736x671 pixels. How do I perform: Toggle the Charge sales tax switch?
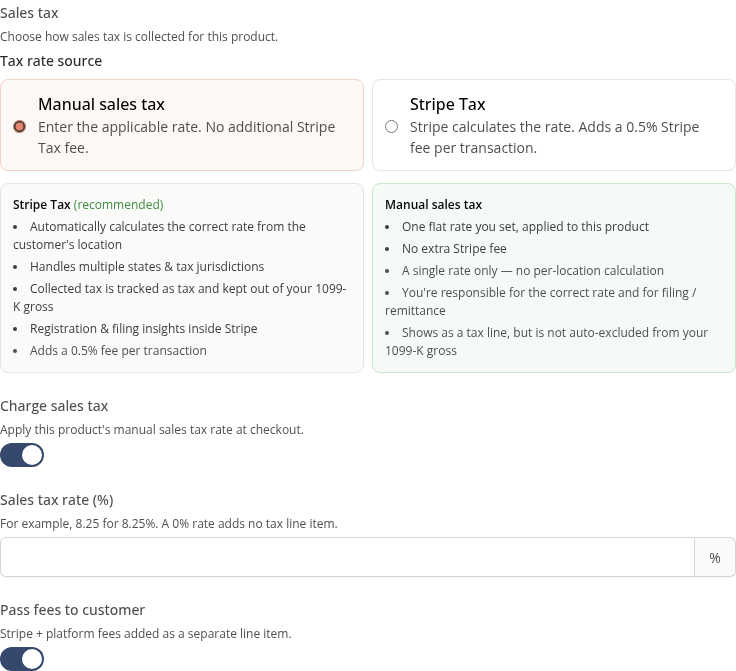point(22,455)
